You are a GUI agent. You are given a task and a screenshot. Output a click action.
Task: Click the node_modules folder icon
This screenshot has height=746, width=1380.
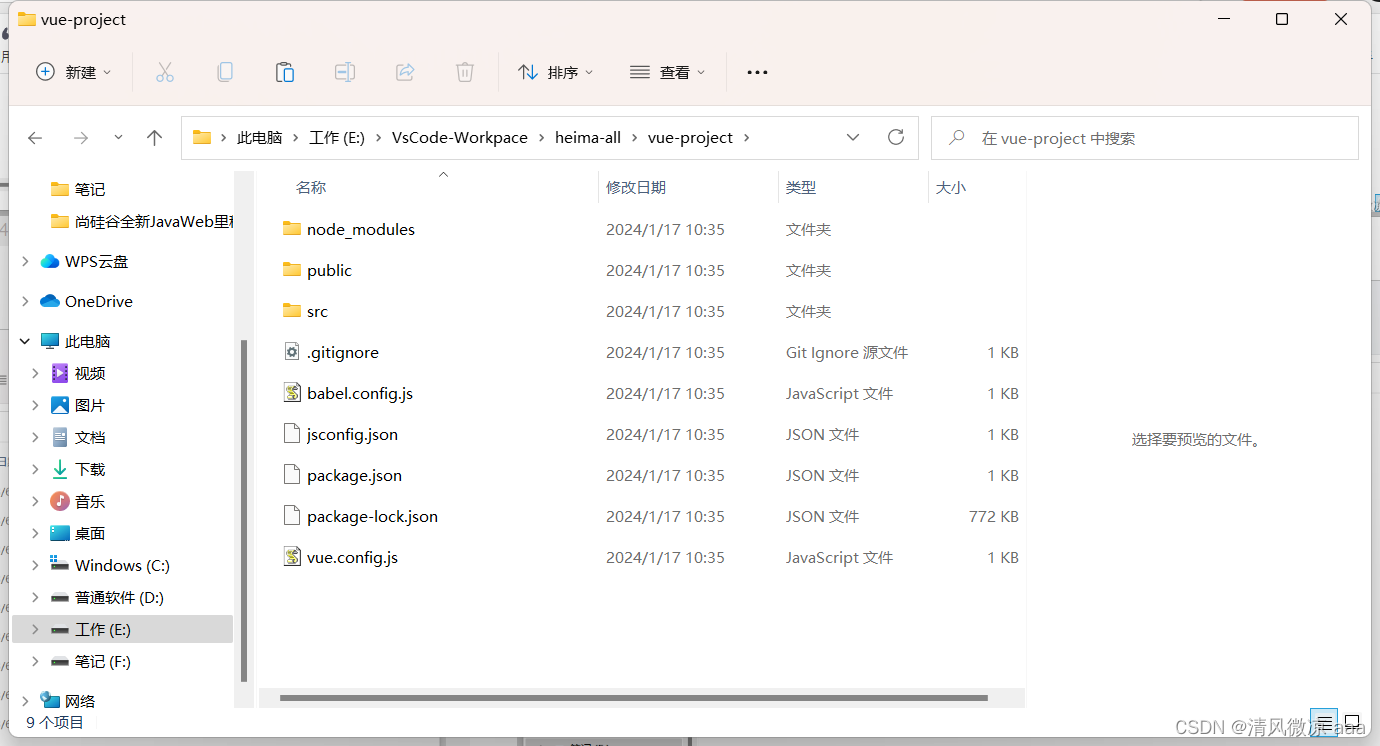pyautogui.click(x=292, y=229)
